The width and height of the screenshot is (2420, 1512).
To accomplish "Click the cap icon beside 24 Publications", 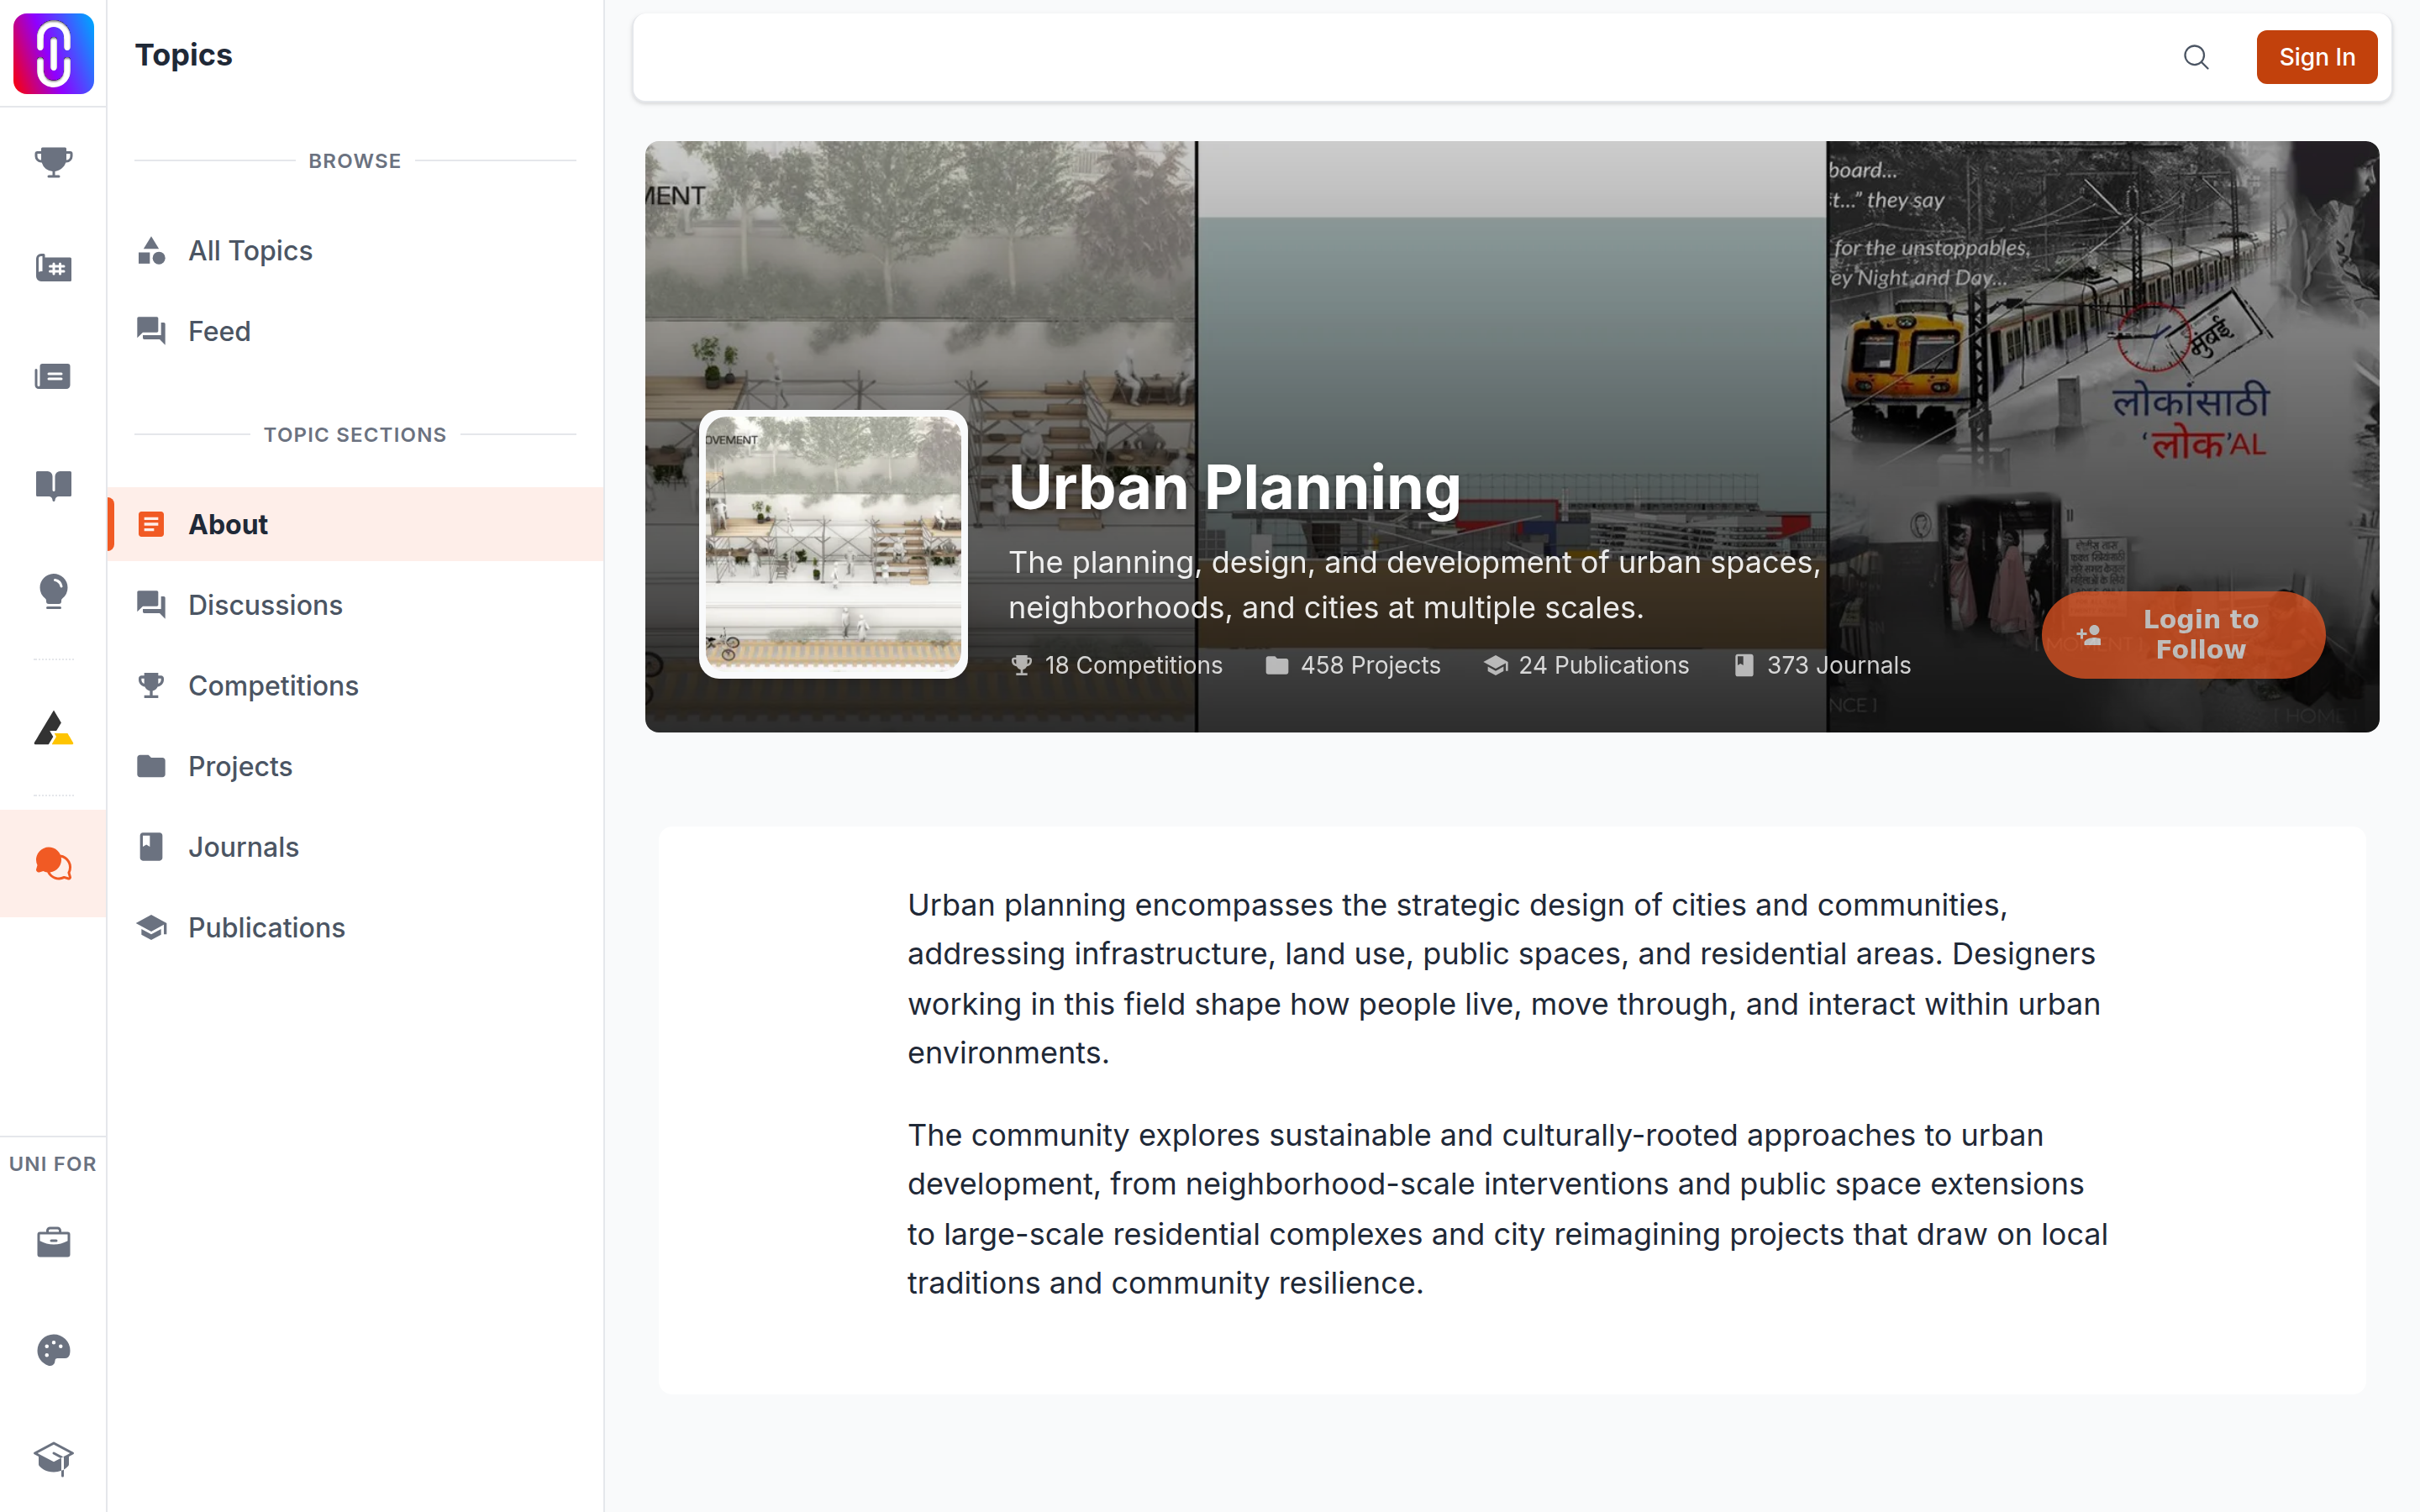I will click(x=1496, y=665).
